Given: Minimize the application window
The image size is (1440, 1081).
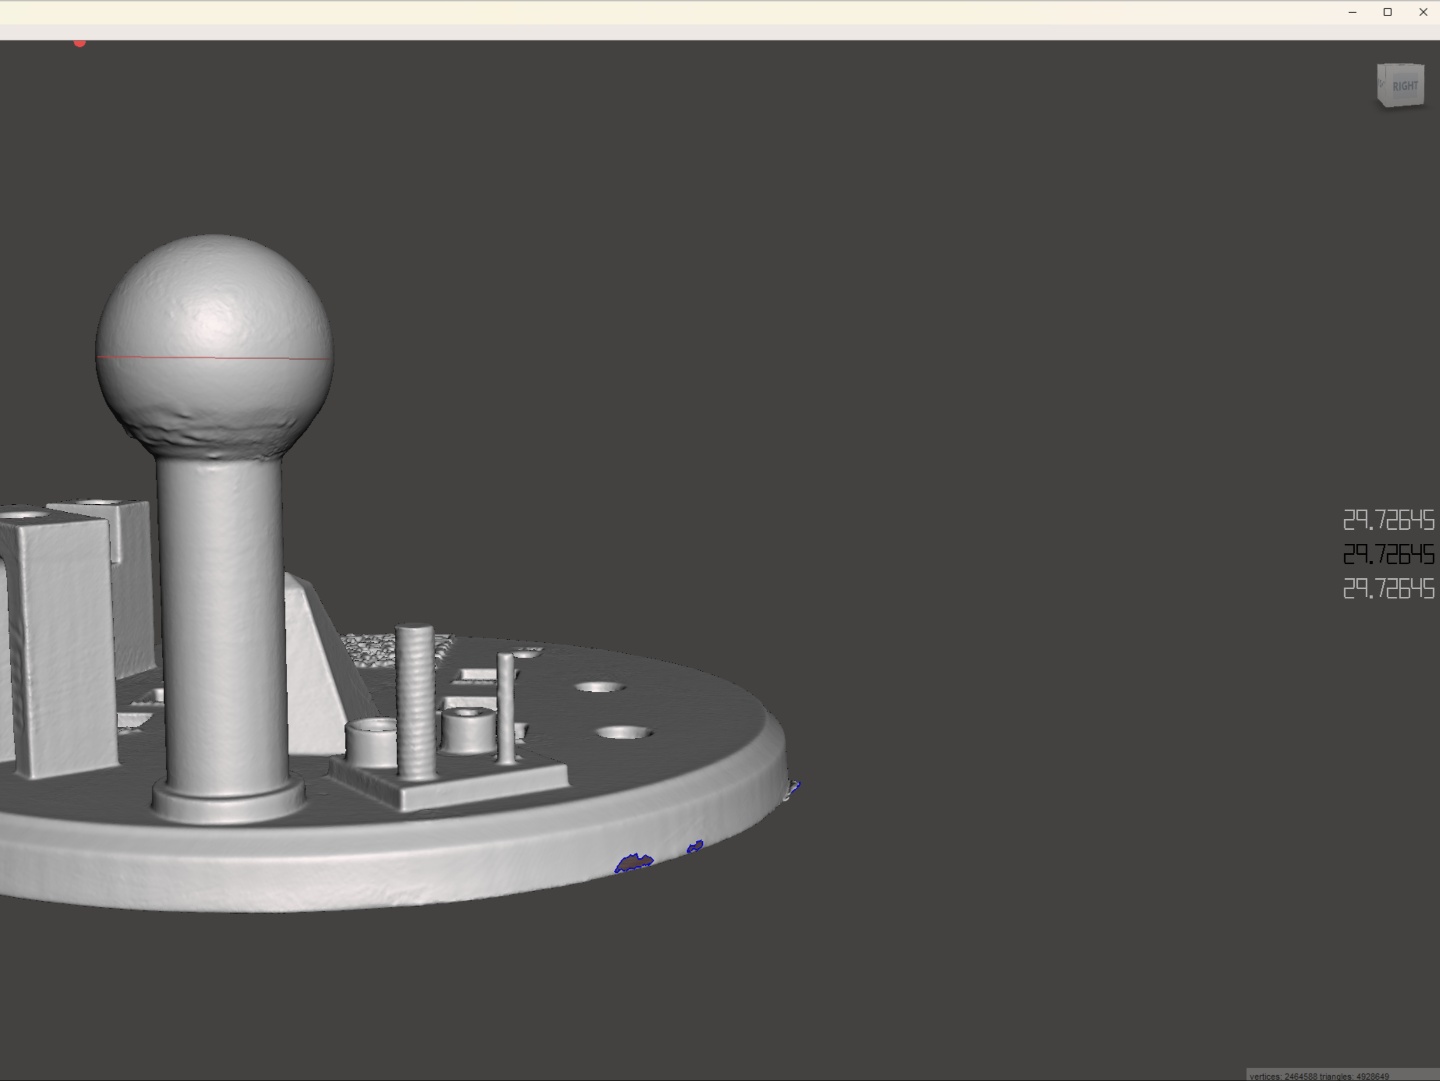Looking at the screenshot, I should [1352, 12].
